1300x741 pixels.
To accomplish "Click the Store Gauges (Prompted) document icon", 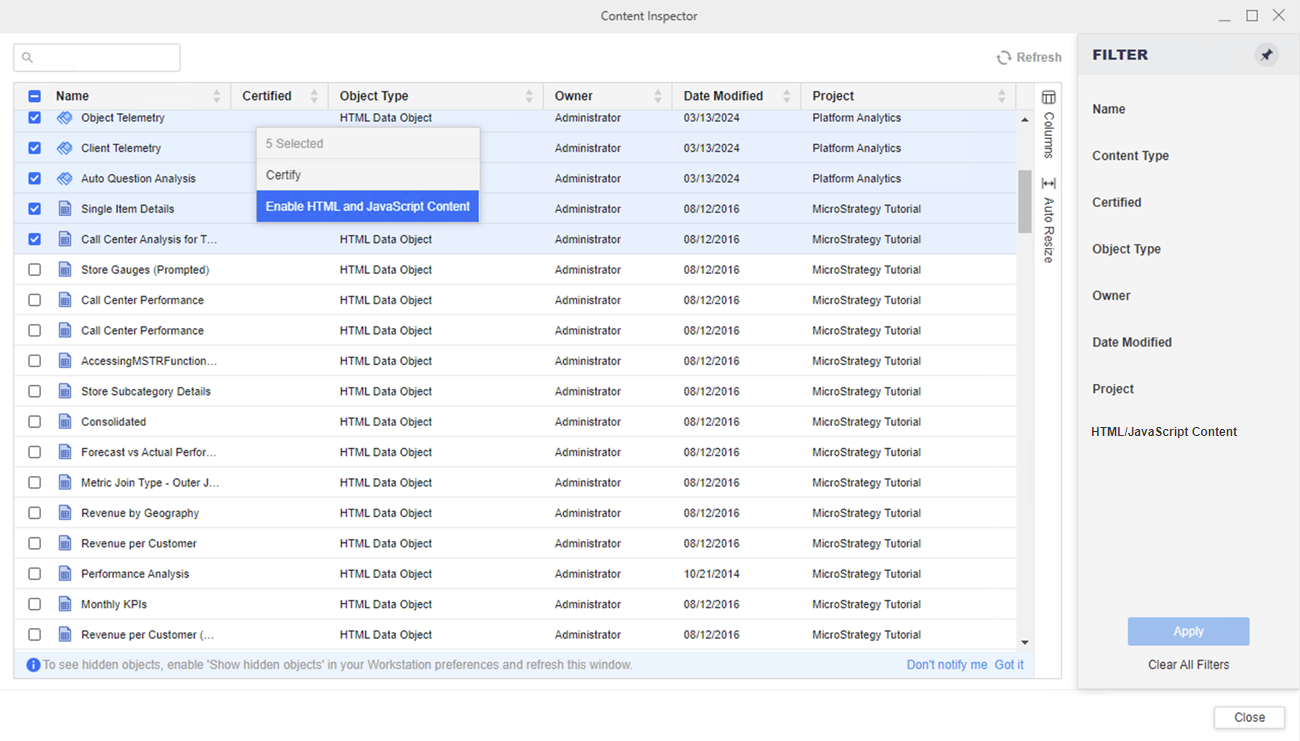I will coord(65,270).
